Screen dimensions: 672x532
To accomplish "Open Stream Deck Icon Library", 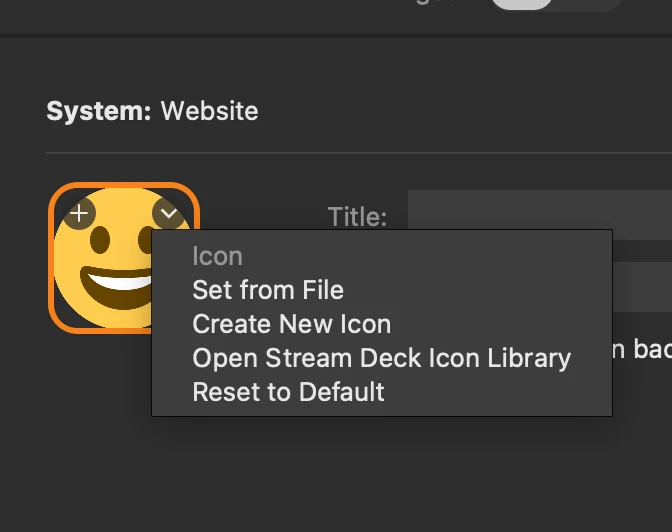I will (381, 358).
